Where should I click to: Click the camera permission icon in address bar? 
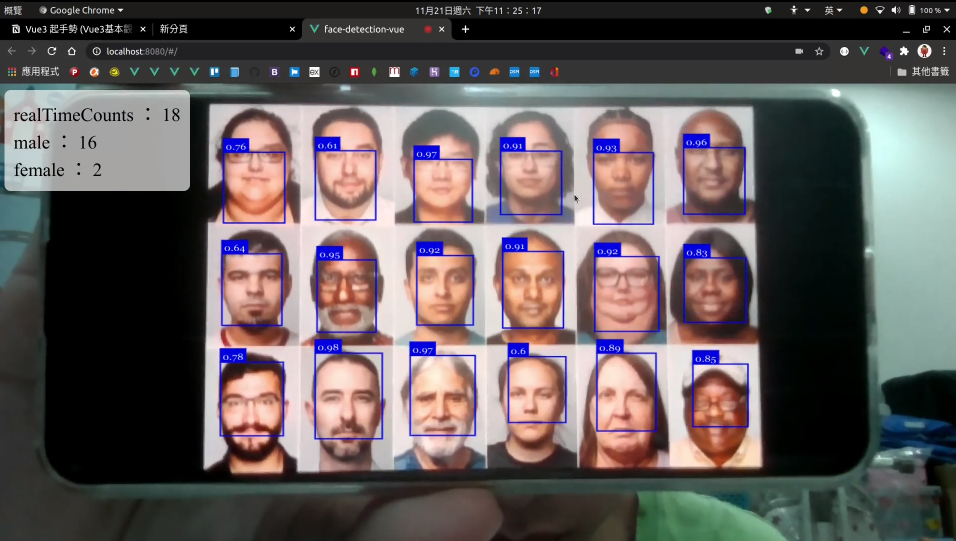coord(799,51)
